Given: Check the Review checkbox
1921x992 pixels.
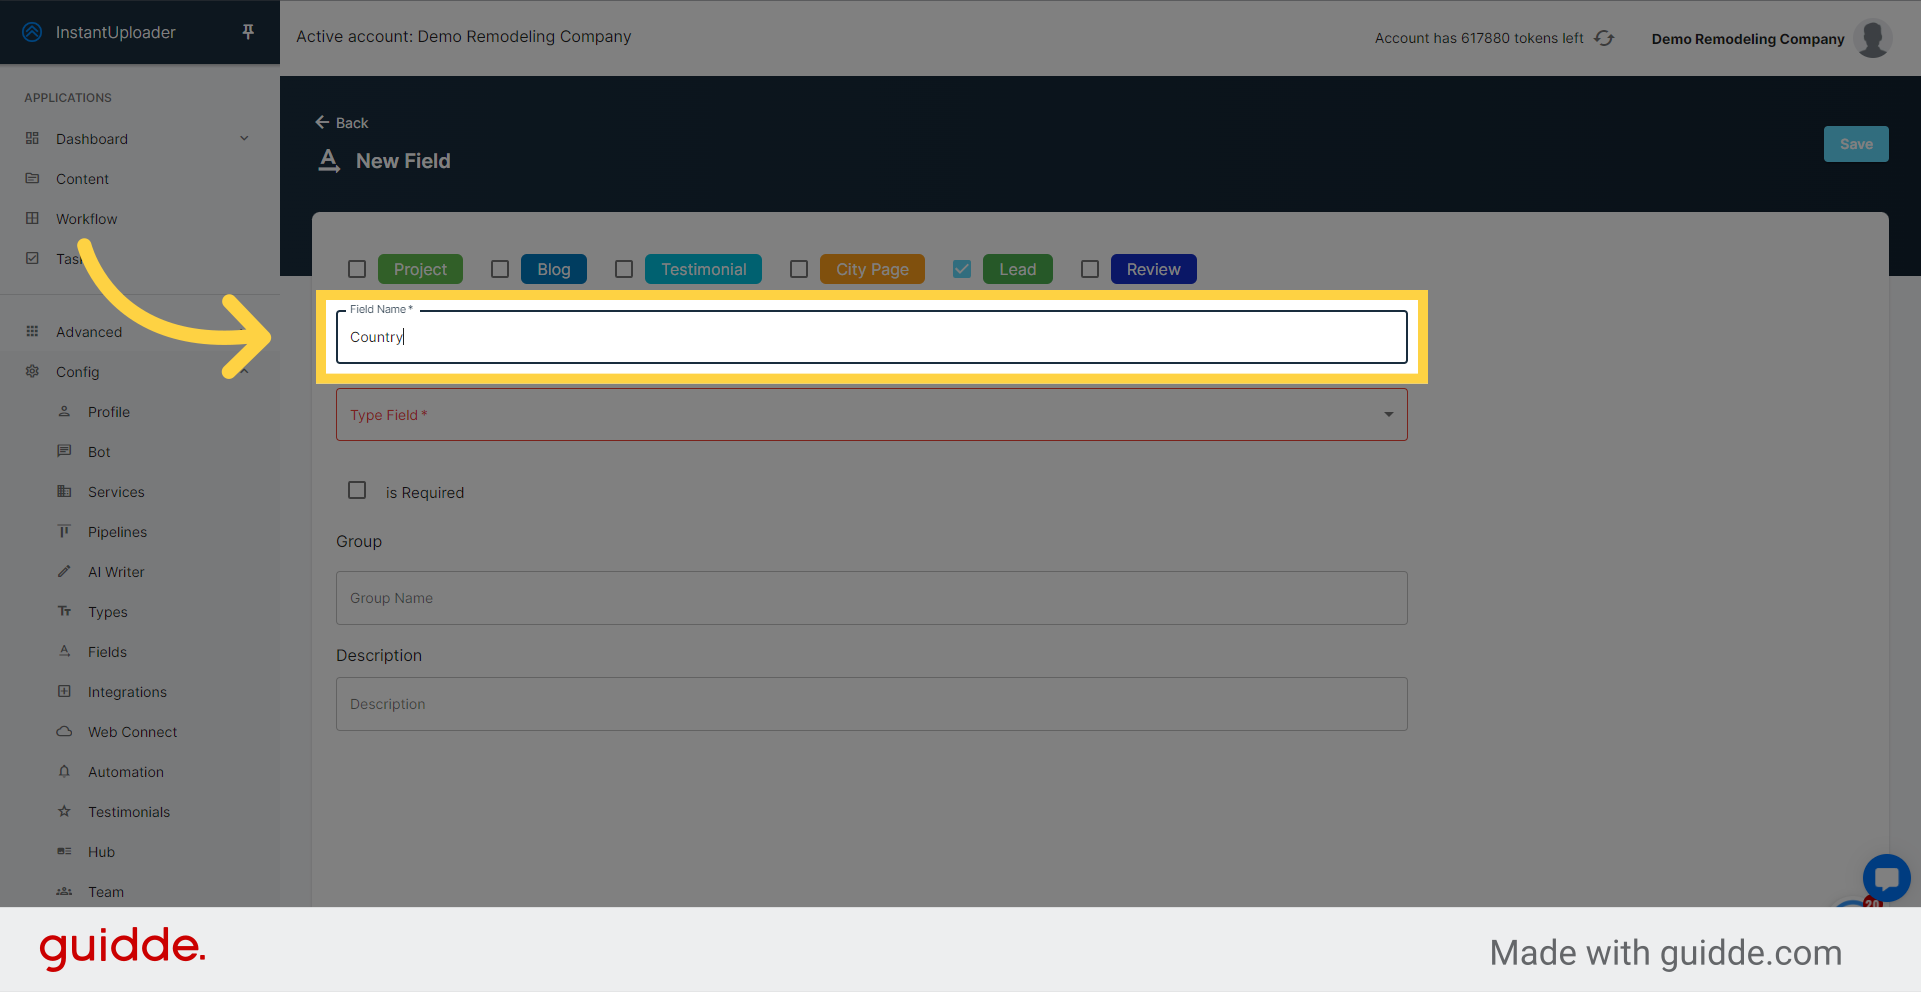Looking at the screenshot, I should click(1090, 269).
